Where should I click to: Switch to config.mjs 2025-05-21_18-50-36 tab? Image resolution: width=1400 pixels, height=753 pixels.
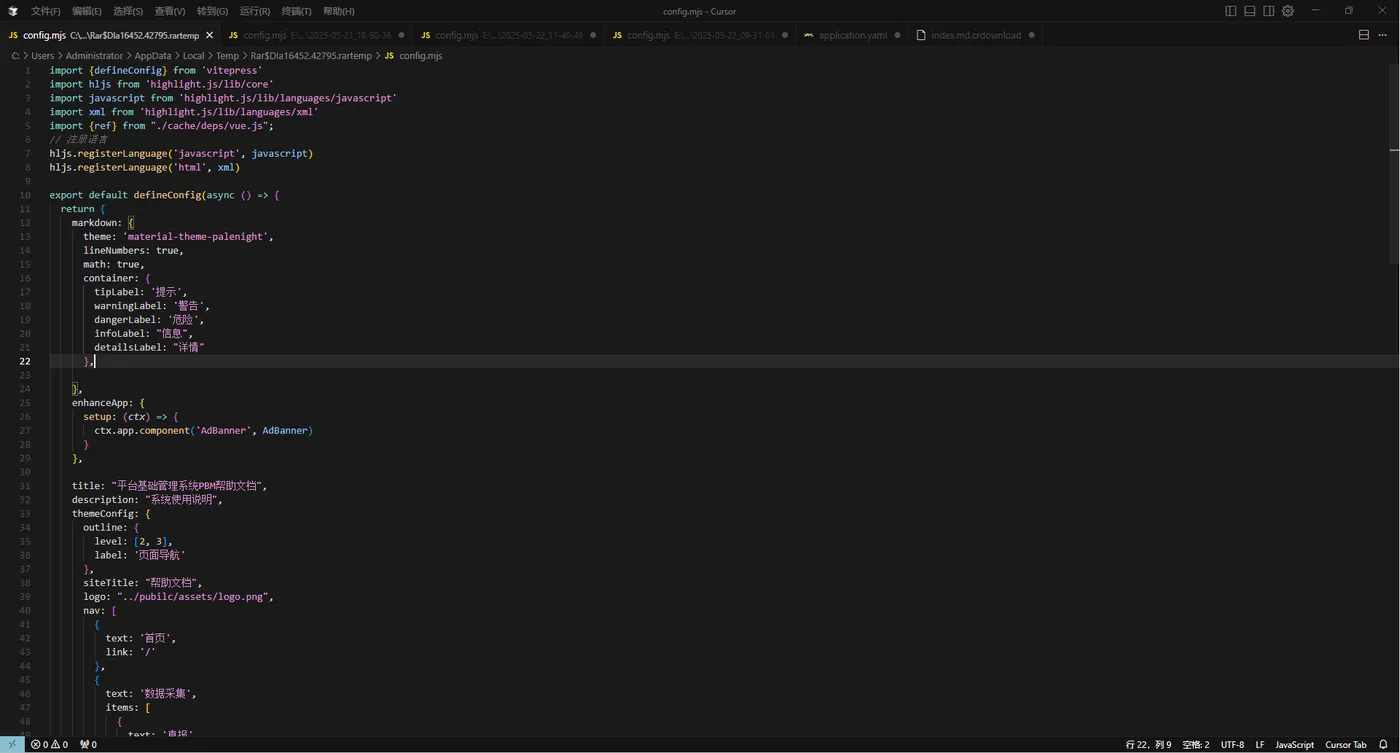(317, 35)
